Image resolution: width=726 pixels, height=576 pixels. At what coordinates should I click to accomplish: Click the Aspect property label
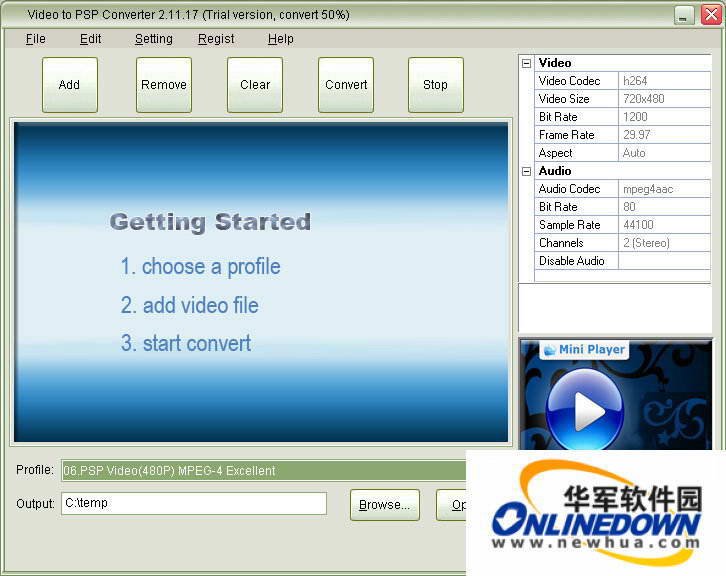[576, 153]
